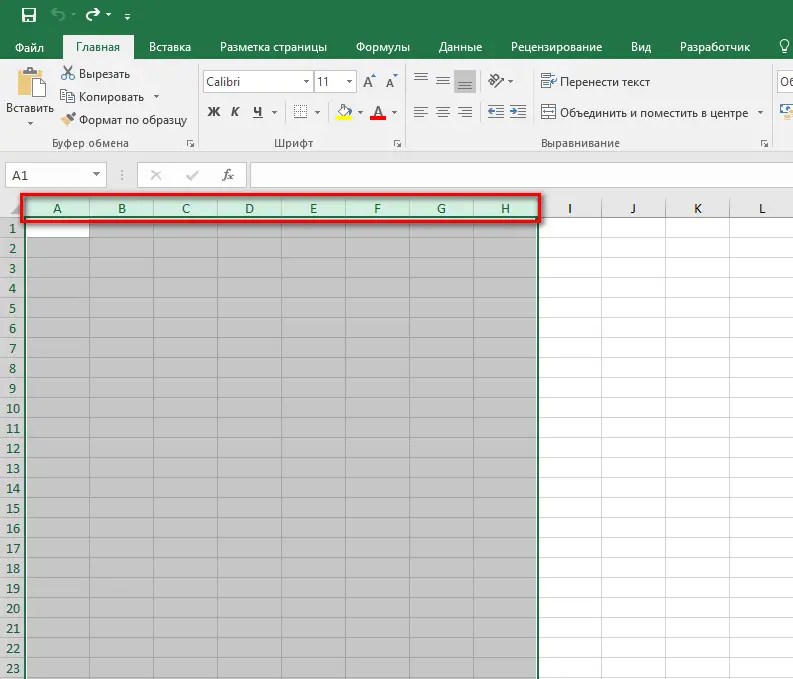Click Объединить и поместить в центре button
793x679 pixels.
(x=644, y=112)
